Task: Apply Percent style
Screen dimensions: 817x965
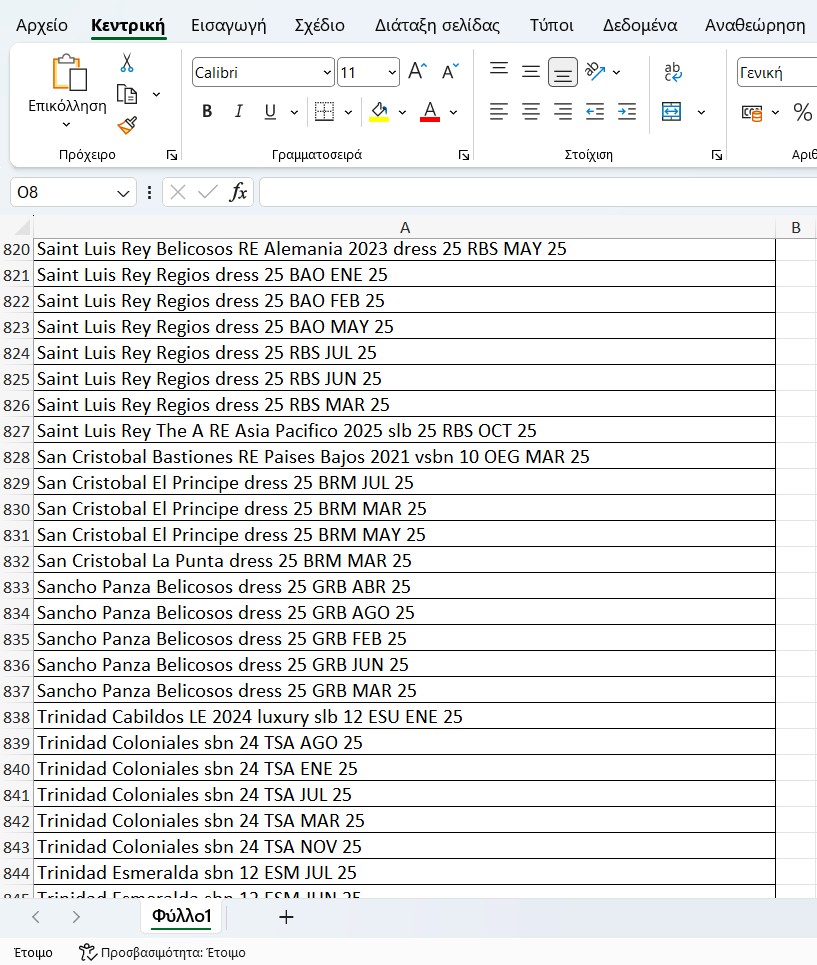Action: pos(802,112)
